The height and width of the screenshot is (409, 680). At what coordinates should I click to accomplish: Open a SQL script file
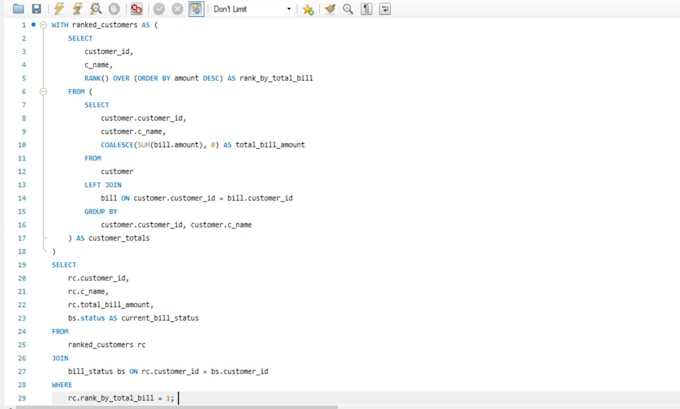(18, 9)
